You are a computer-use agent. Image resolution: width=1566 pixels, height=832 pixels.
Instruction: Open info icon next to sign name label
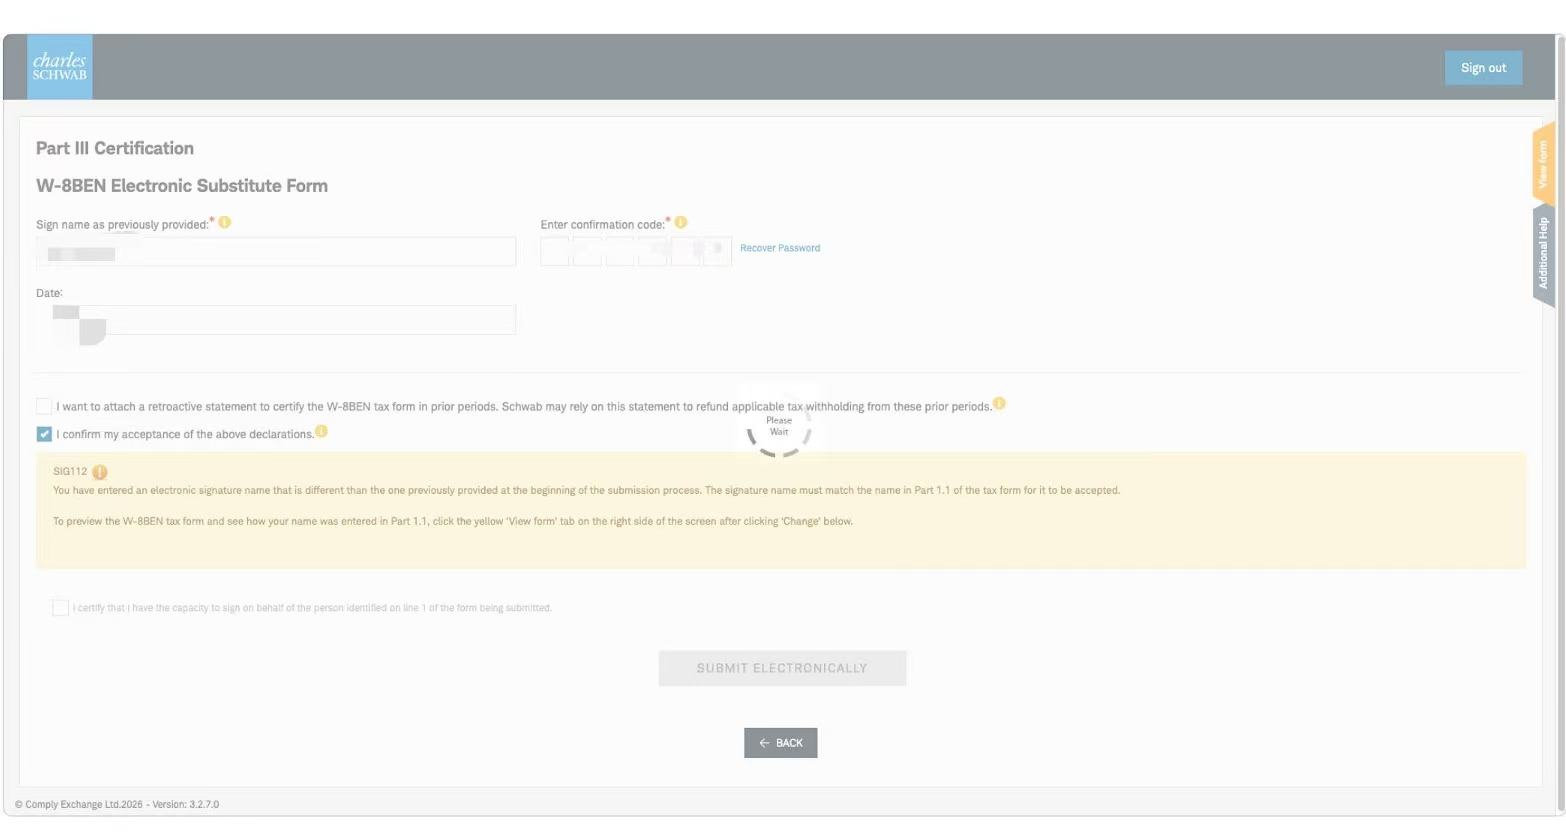point(225,222)
